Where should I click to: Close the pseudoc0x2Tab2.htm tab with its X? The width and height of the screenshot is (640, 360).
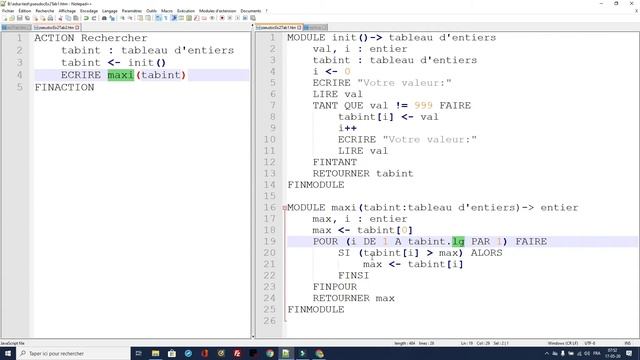coord(78,27)
